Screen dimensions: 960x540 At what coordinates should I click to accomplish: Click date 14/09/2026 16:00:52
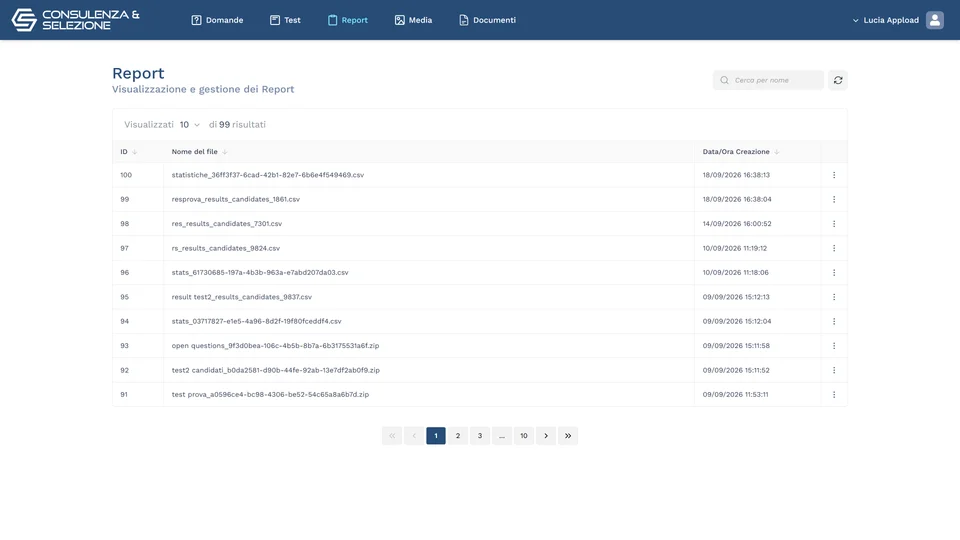(737, 224)
